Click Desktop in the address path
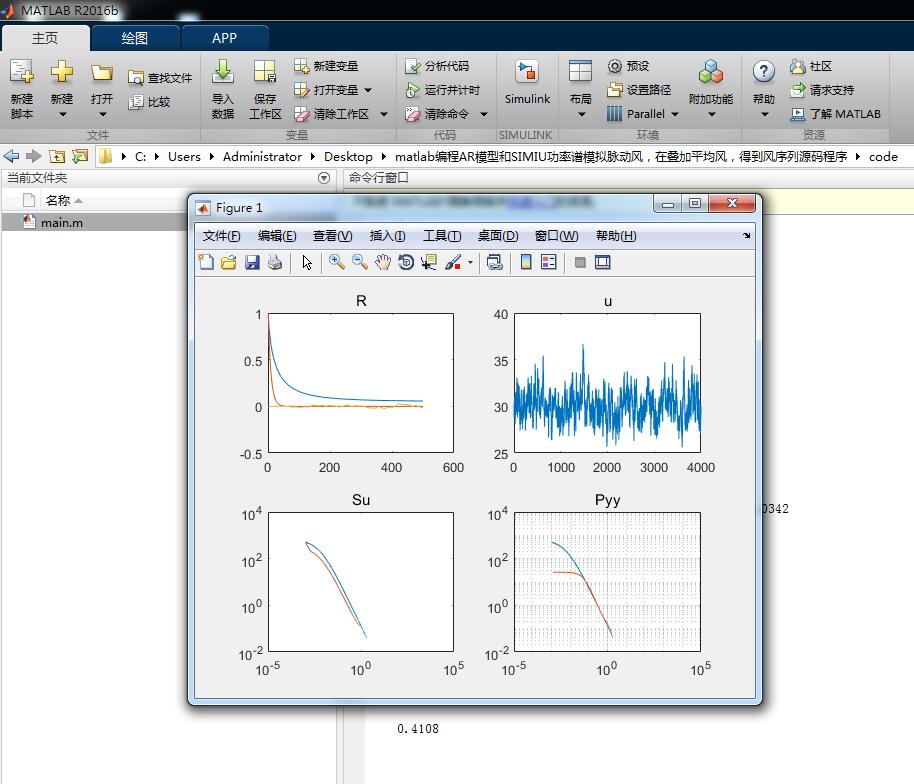914x784 pixels. coord(348,157)
